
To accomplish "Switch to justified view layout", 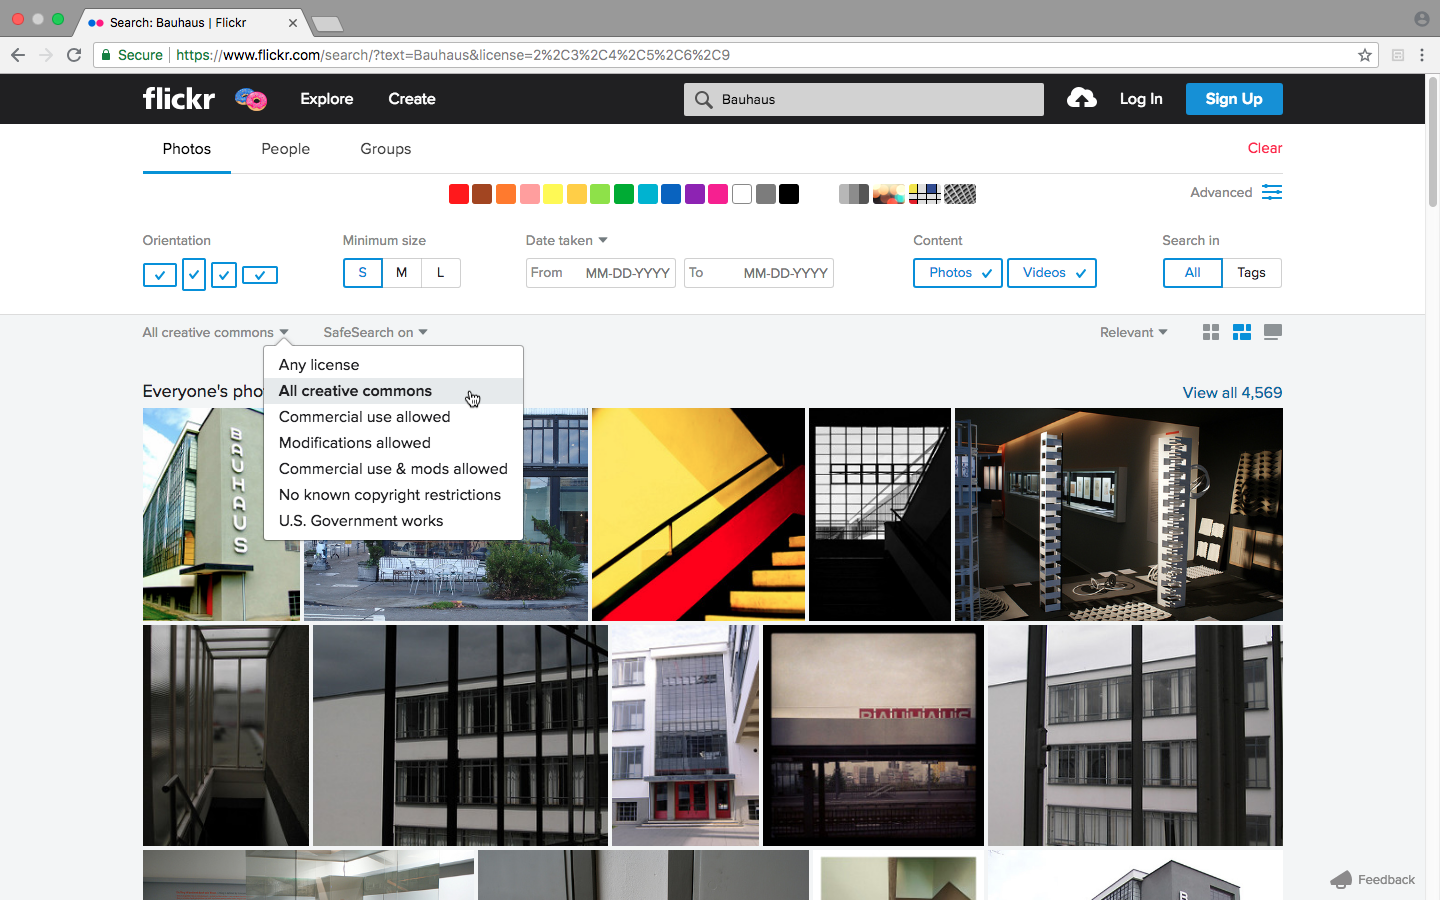I will (x=1241, y=332).
